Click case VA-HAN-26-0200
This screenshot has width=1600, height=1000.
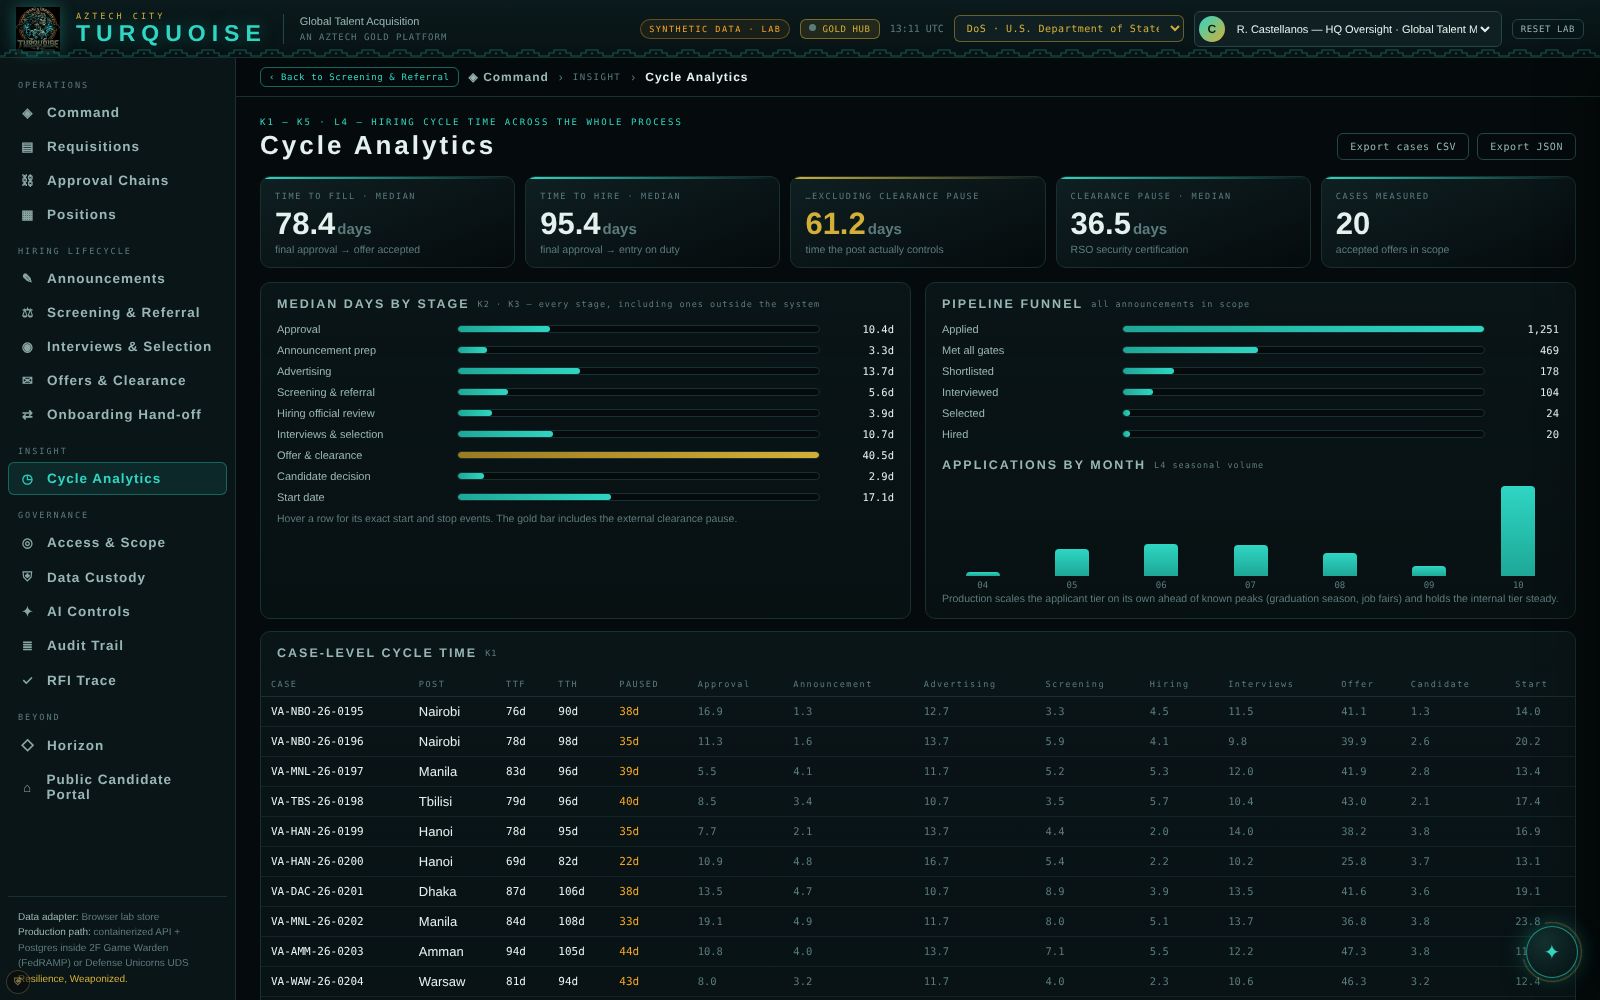tap(317, 862)
